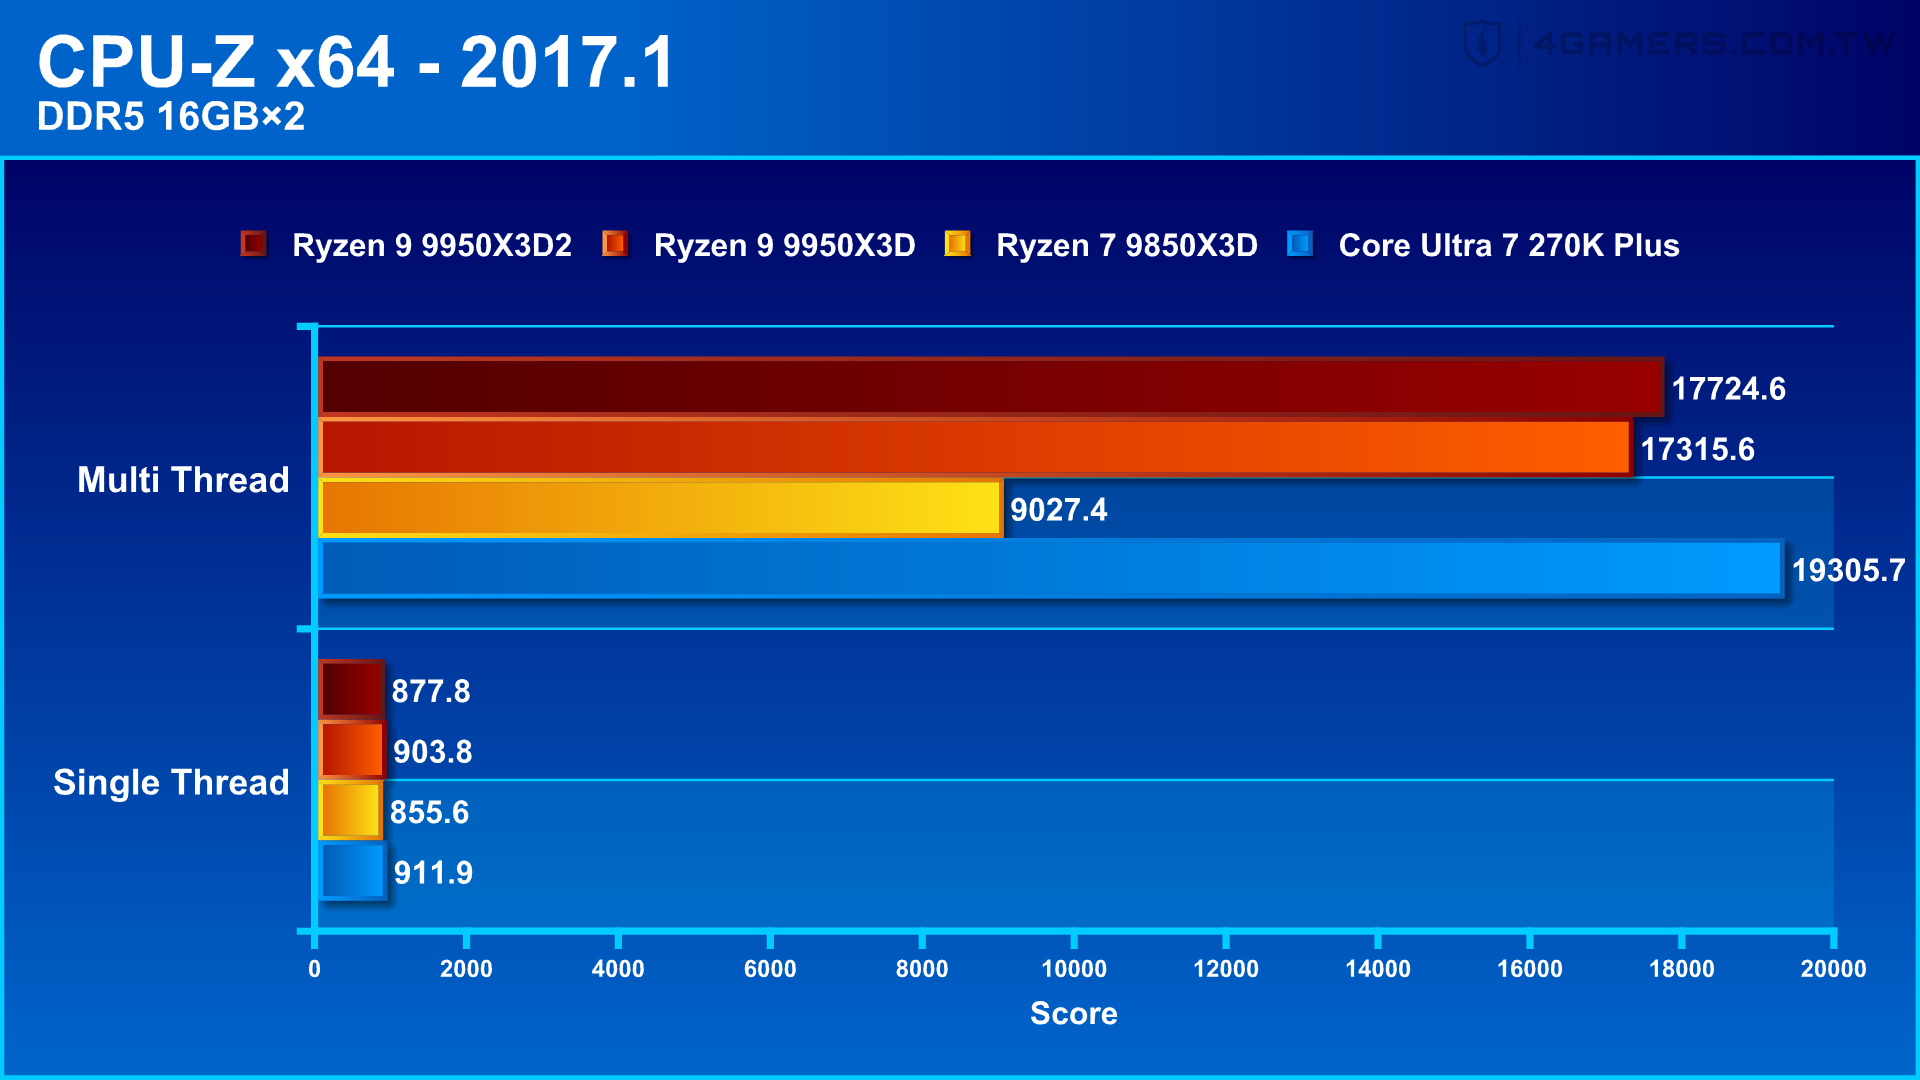Image resolution: width=1920 pixels, height=1080 pixels.
Task: Click the blue Multi Thread bar 19305.7
Action: point(1051,568)
